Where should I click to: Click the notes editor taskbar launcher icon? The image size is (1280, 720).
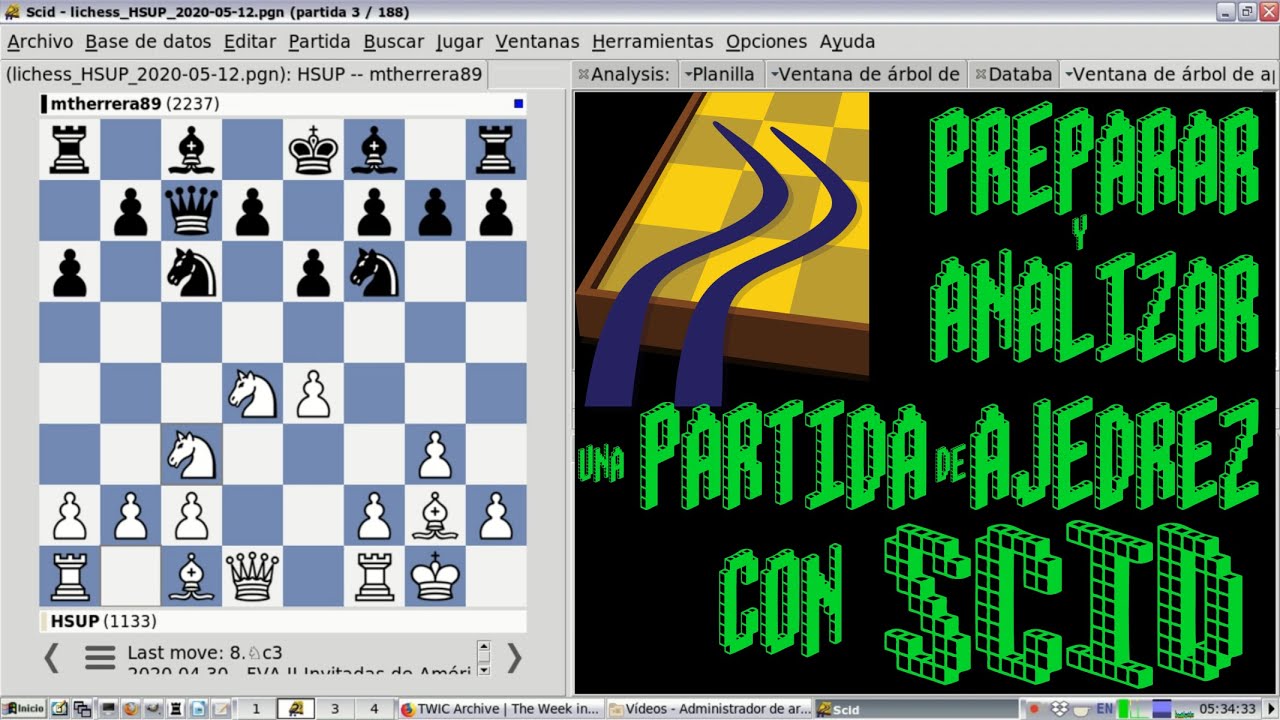(60, 709)
